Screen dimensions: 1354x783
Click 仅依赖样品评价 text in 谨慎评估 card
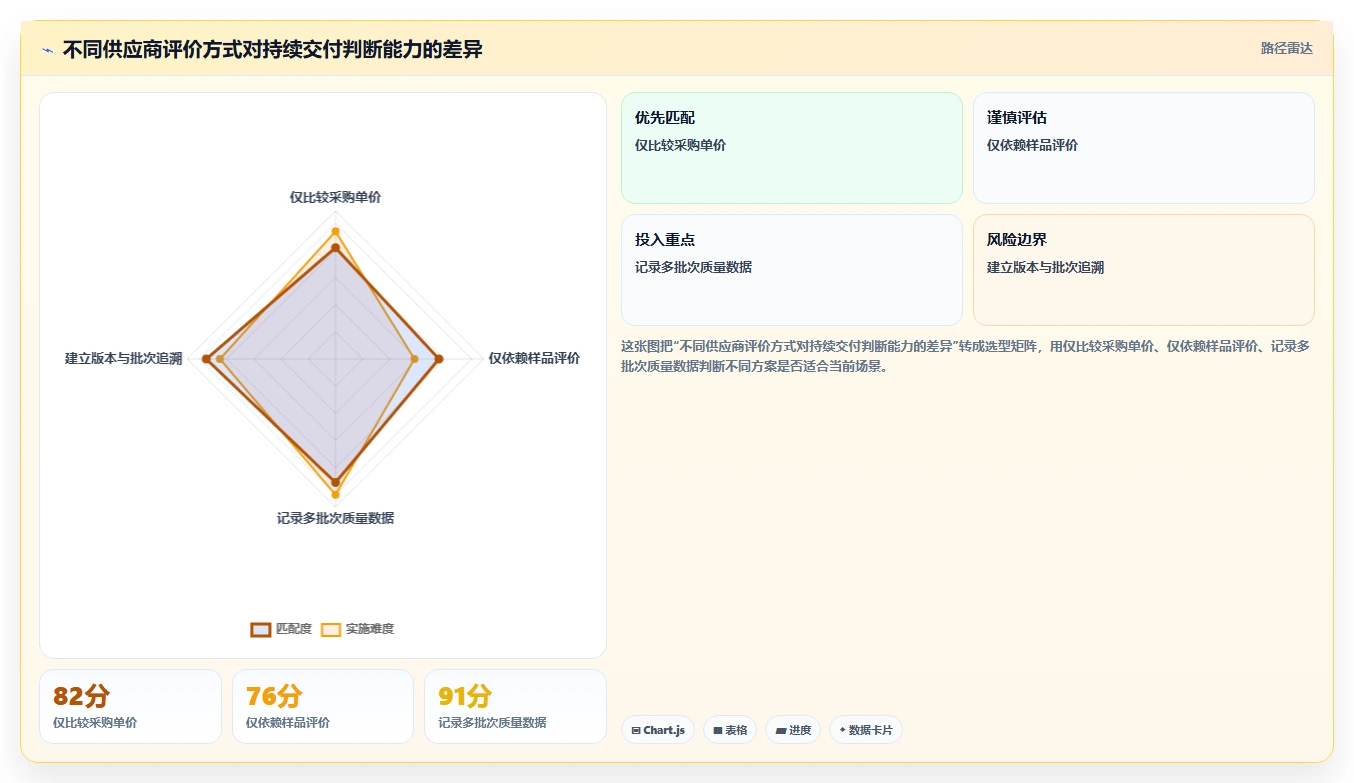(1032, 145)
